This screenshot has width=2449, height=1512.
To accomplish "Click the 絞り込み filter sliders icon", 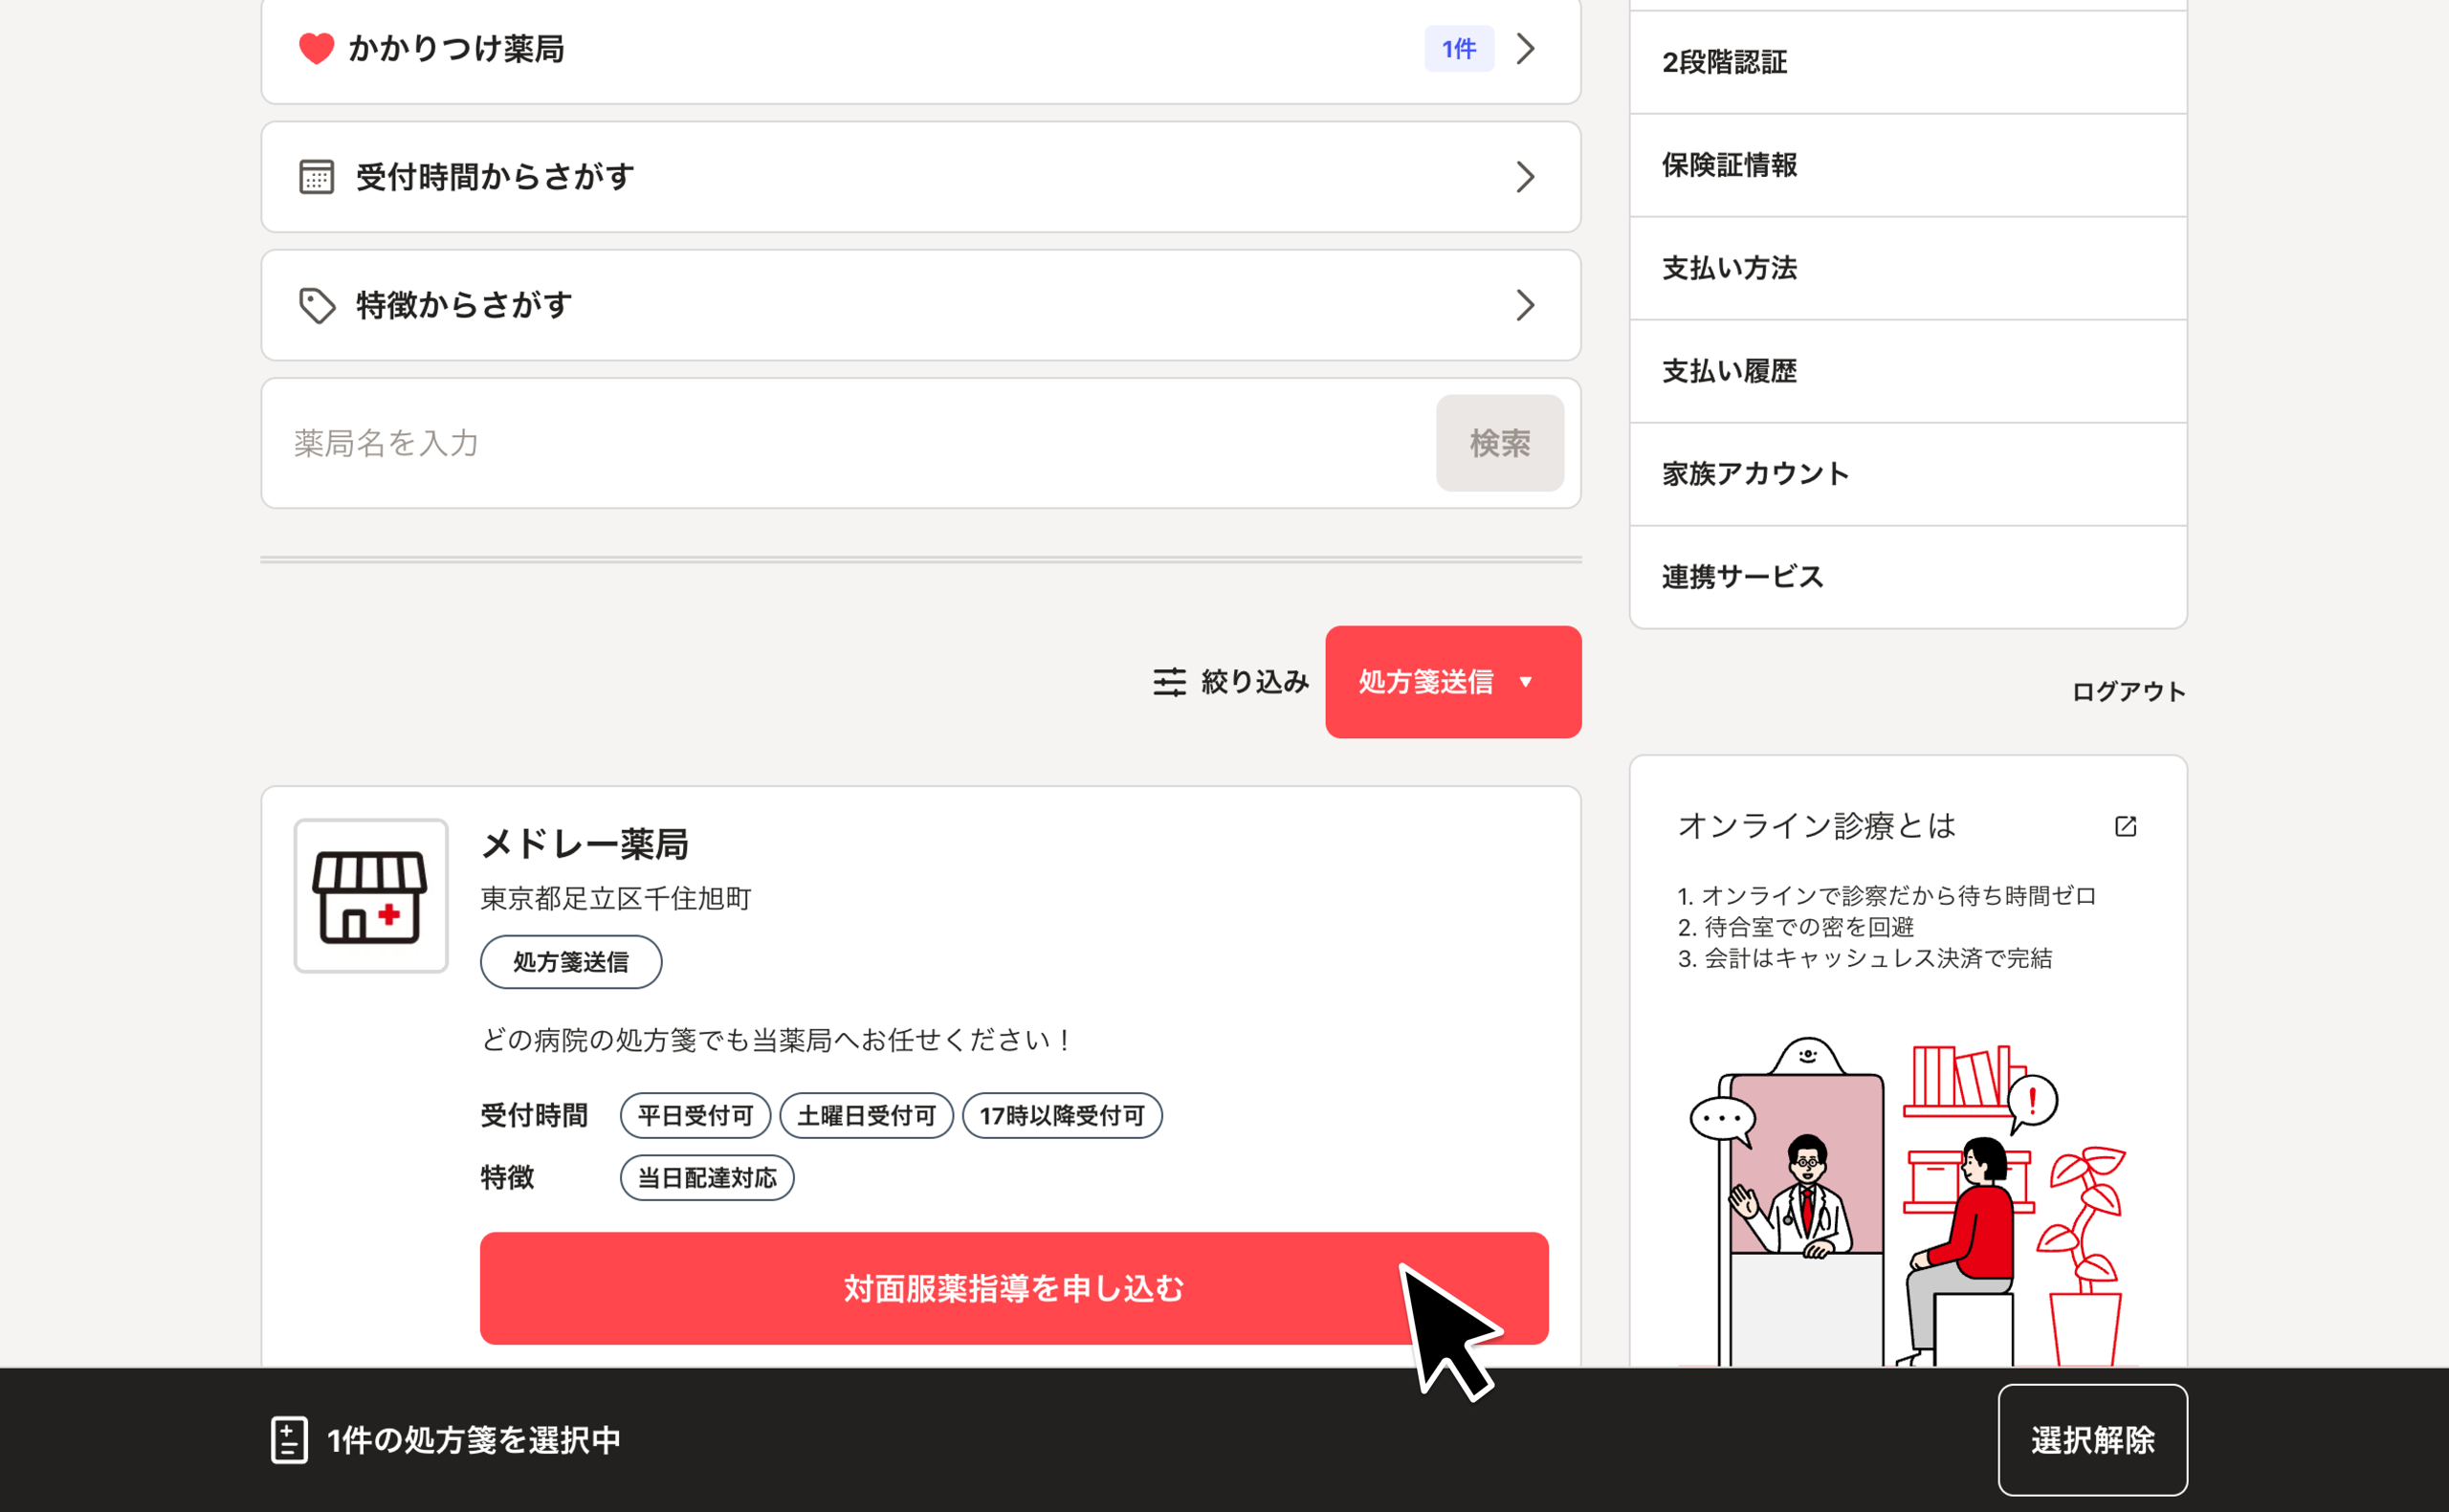I will (x=1169, y=682).
